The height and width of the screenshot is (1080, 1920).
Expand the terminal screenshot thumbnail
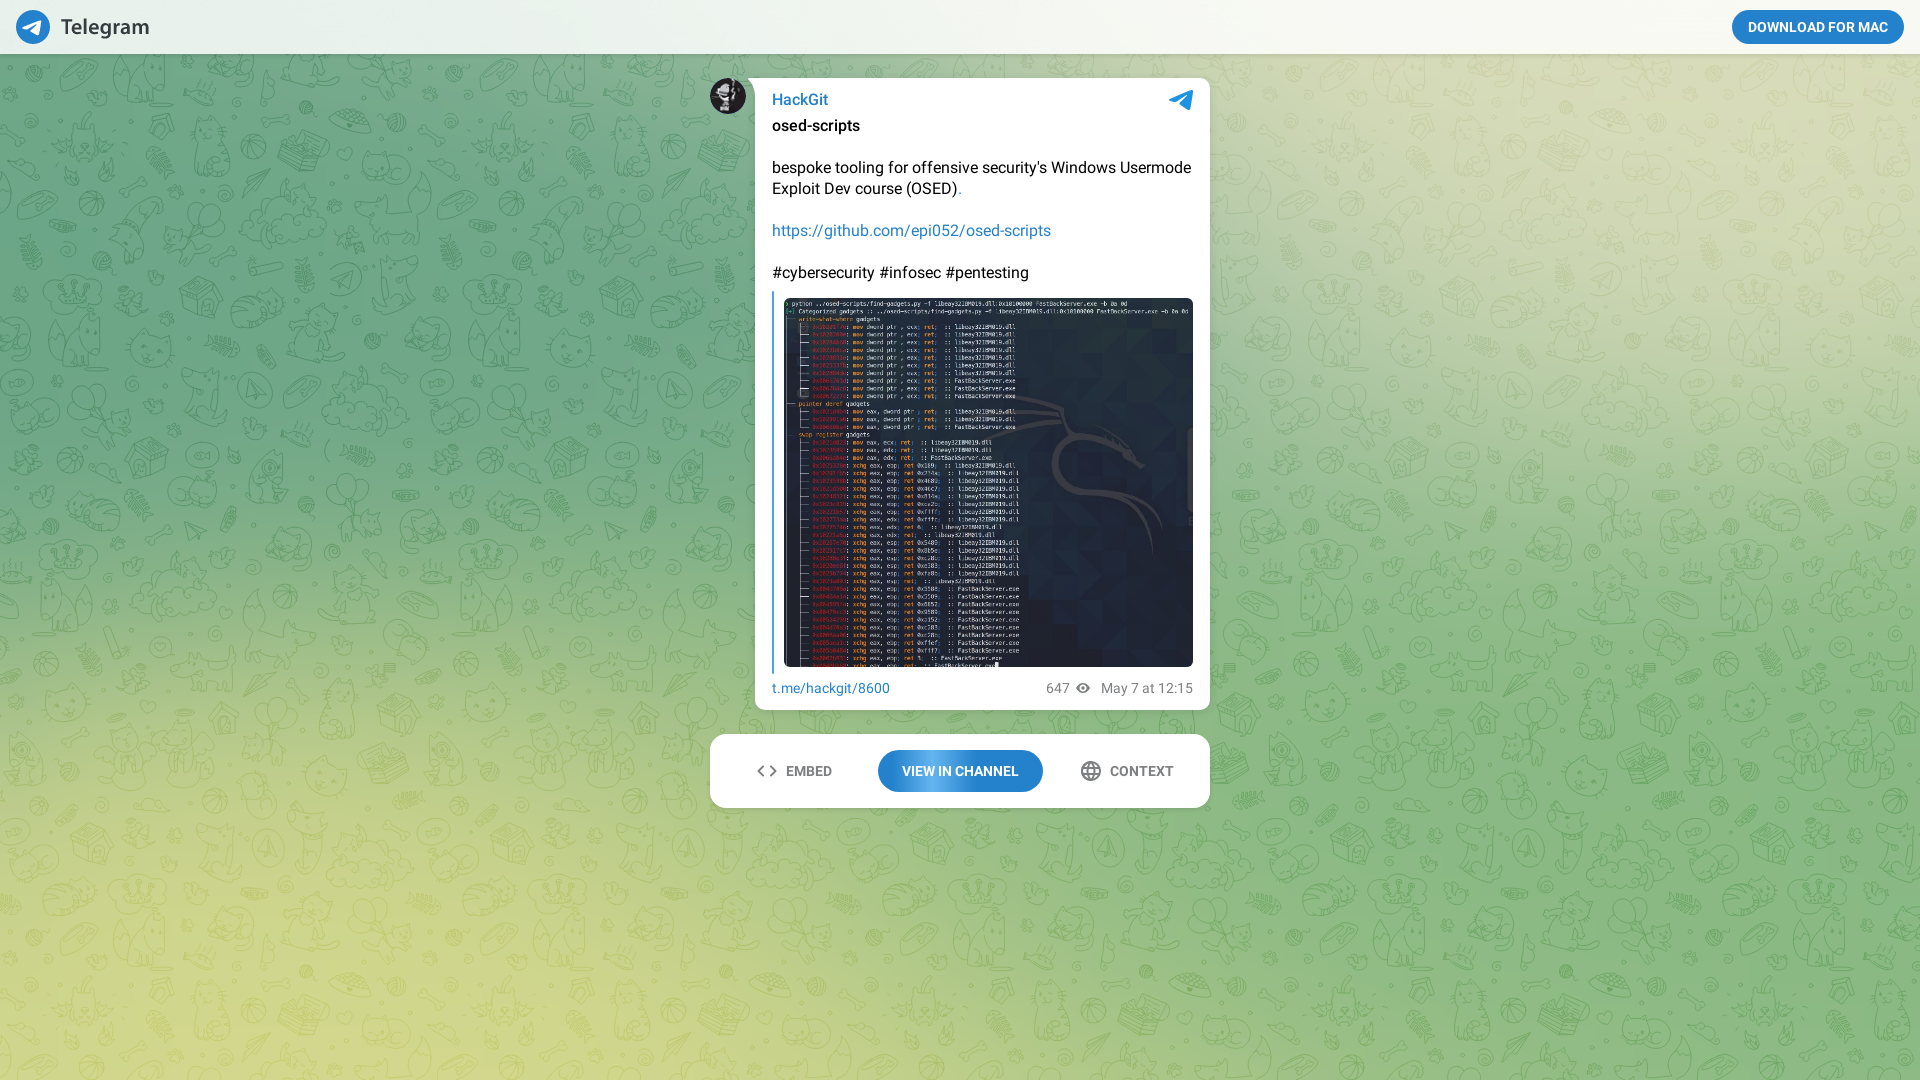click(982, 481)
